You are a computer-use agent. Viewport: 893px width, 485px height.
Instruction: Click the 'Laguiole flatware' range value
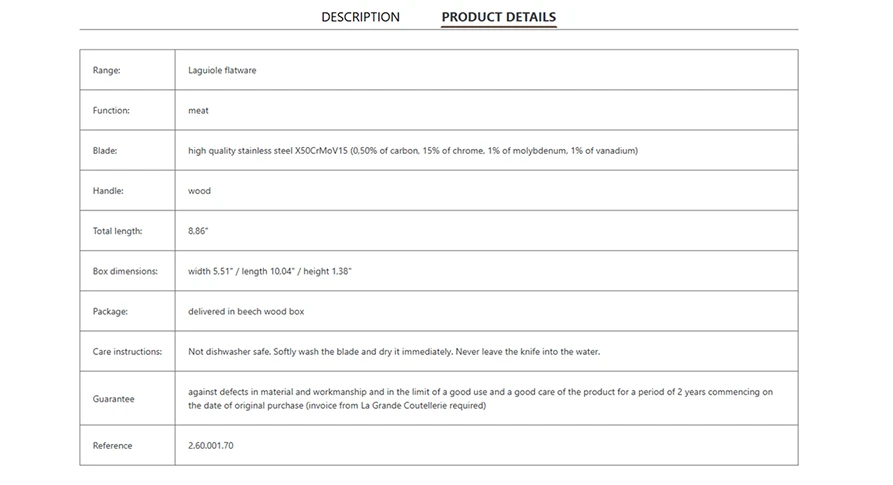[x=222, y=70]
